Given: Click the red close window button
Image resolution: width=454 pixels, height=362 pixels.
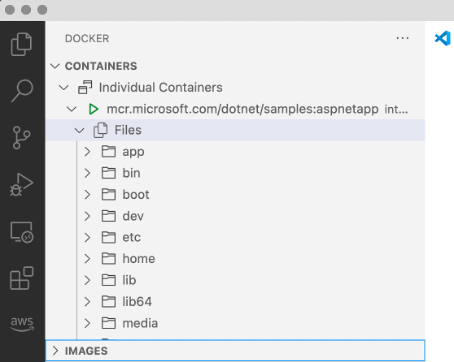Looking at the screenshot, I should pos(10,10).
